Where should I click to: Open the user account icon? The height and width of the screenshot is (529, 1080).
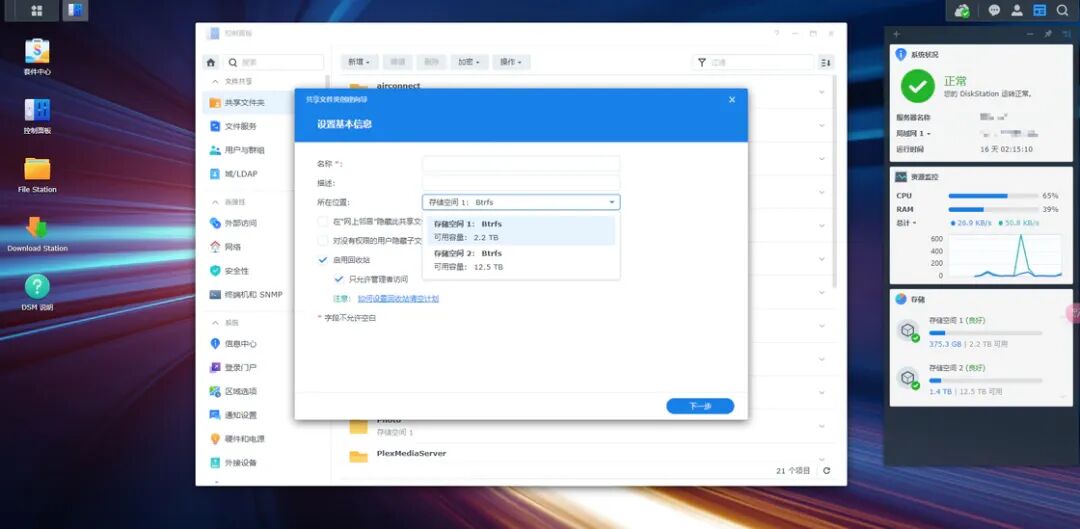(1017, 10)
